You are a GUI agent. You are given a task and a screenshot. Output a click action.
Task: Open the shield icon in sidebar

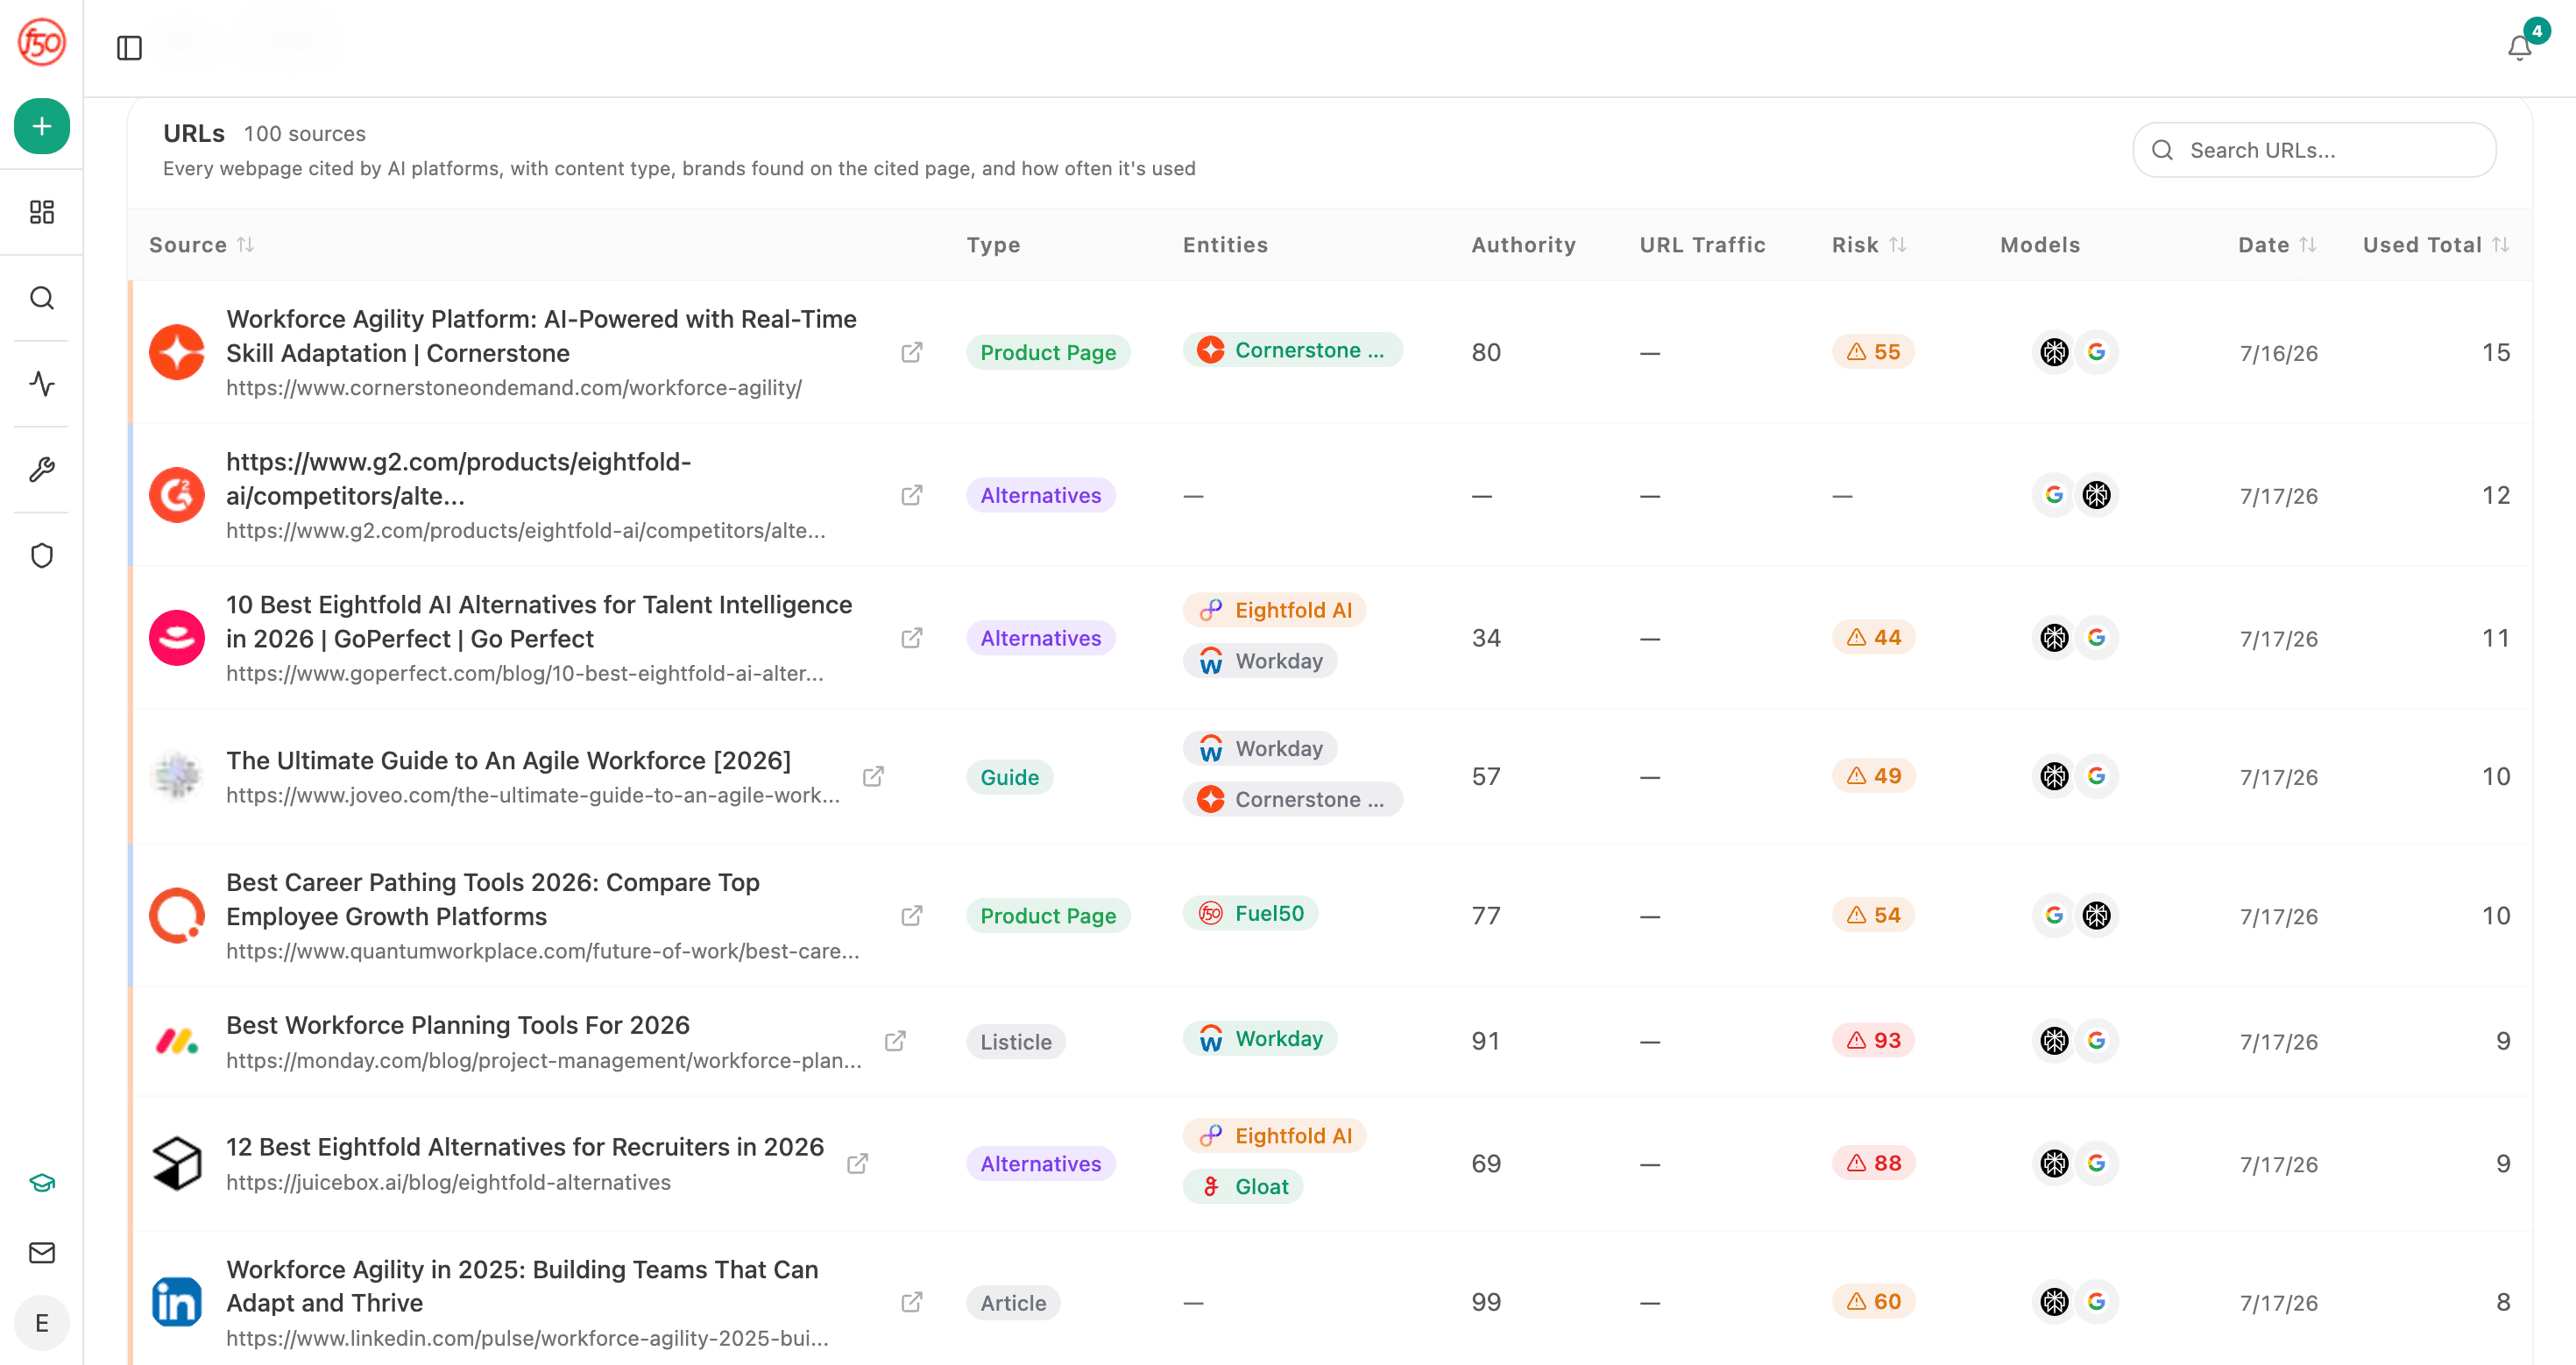click(x=42, y=556)
